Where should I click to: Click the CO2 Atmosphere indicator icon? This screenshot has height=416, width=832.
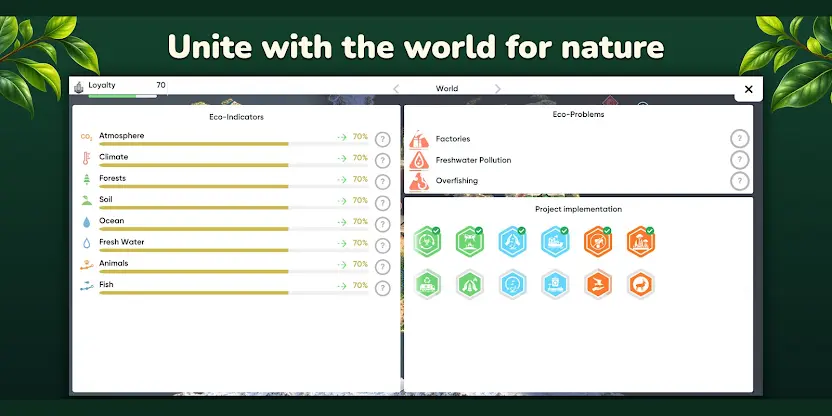86,137
